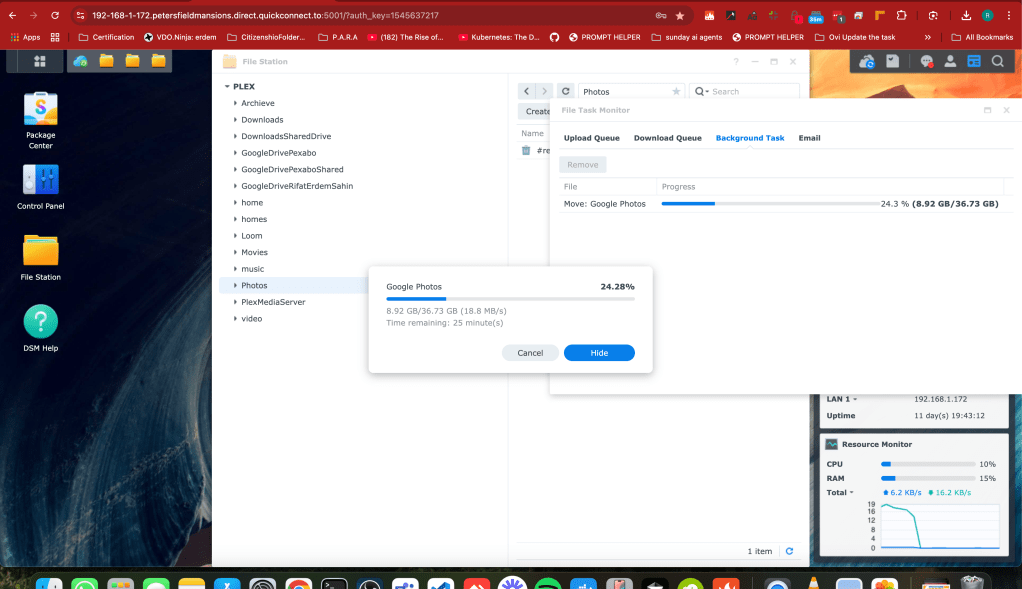The width and height of the screenshot is (1022, 589).
Task: Select the GoogleDriveRifatErdemSahin folder
Action: coord(297,186)
